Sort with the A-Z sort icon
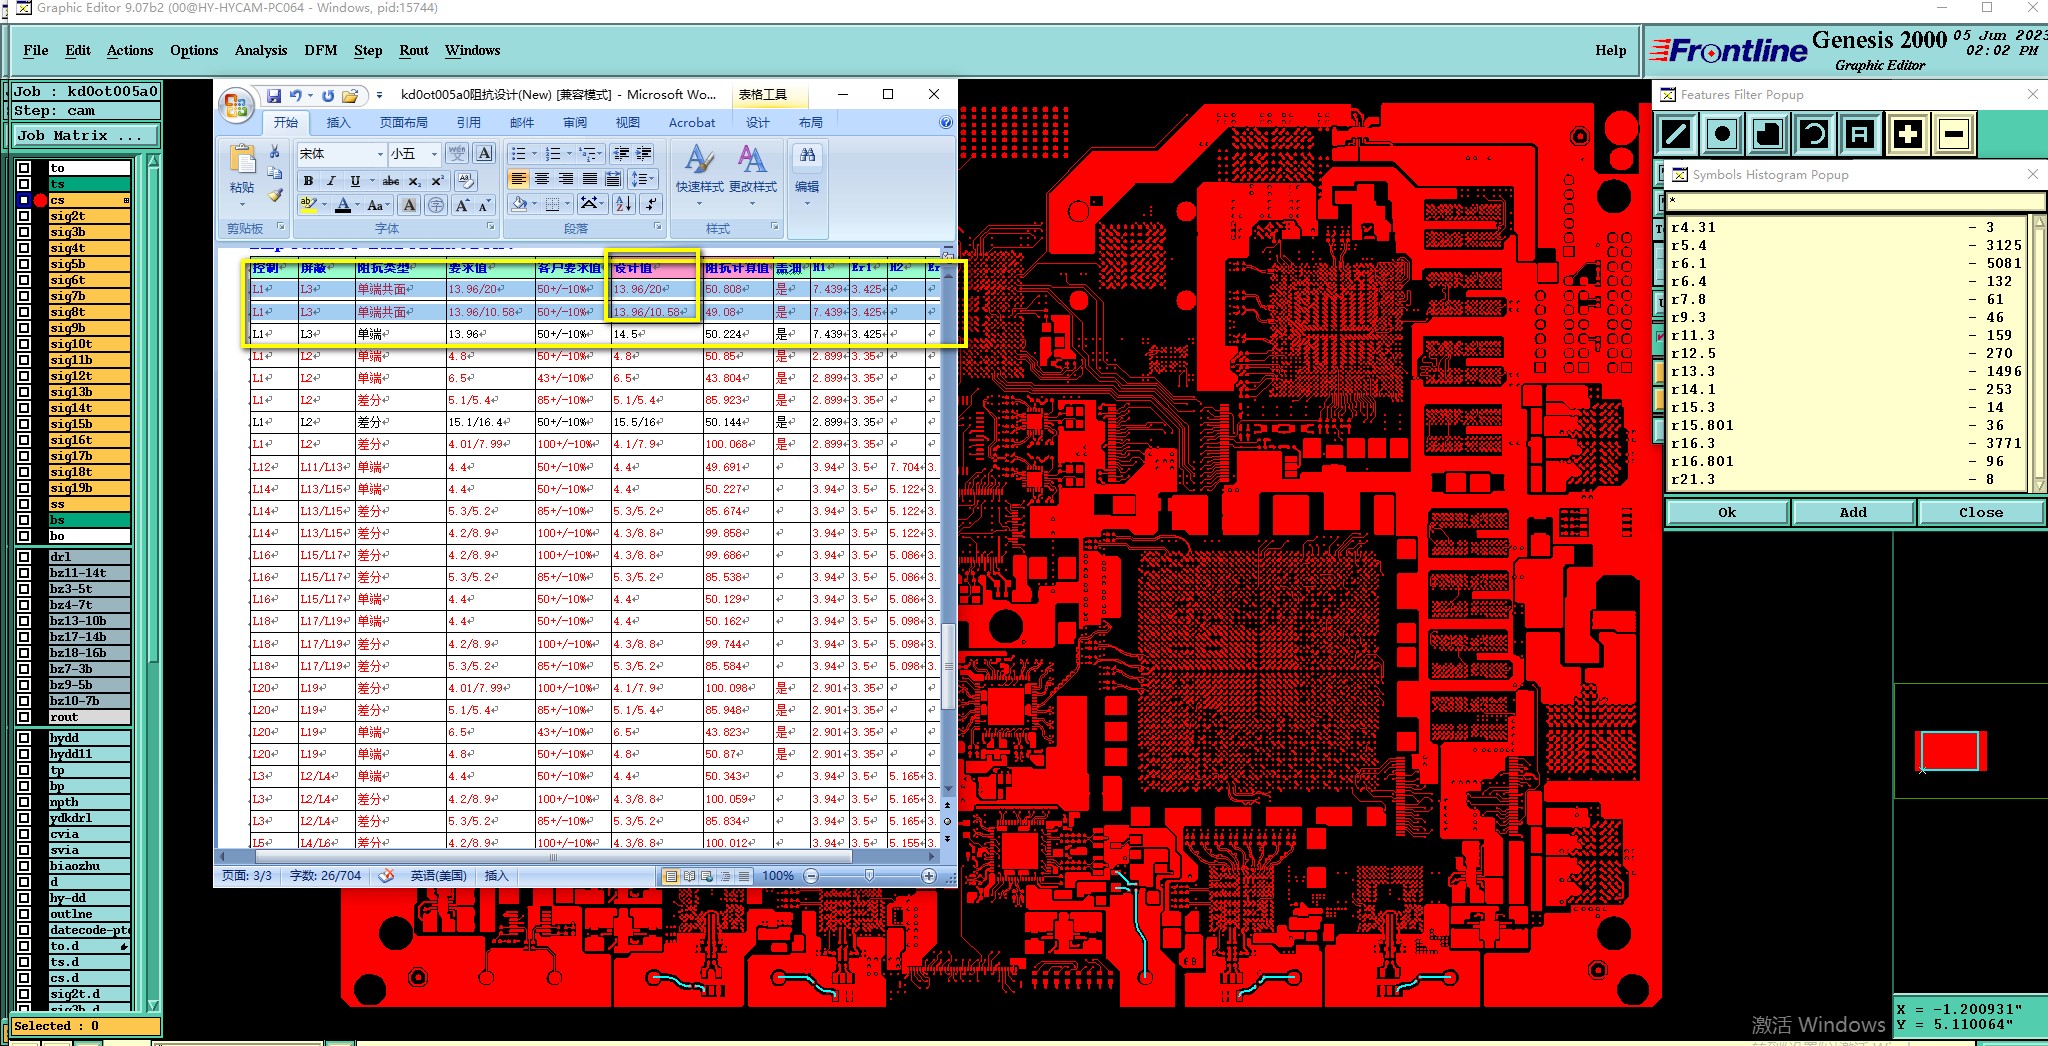The image size is (2048, 1046). 624,204
